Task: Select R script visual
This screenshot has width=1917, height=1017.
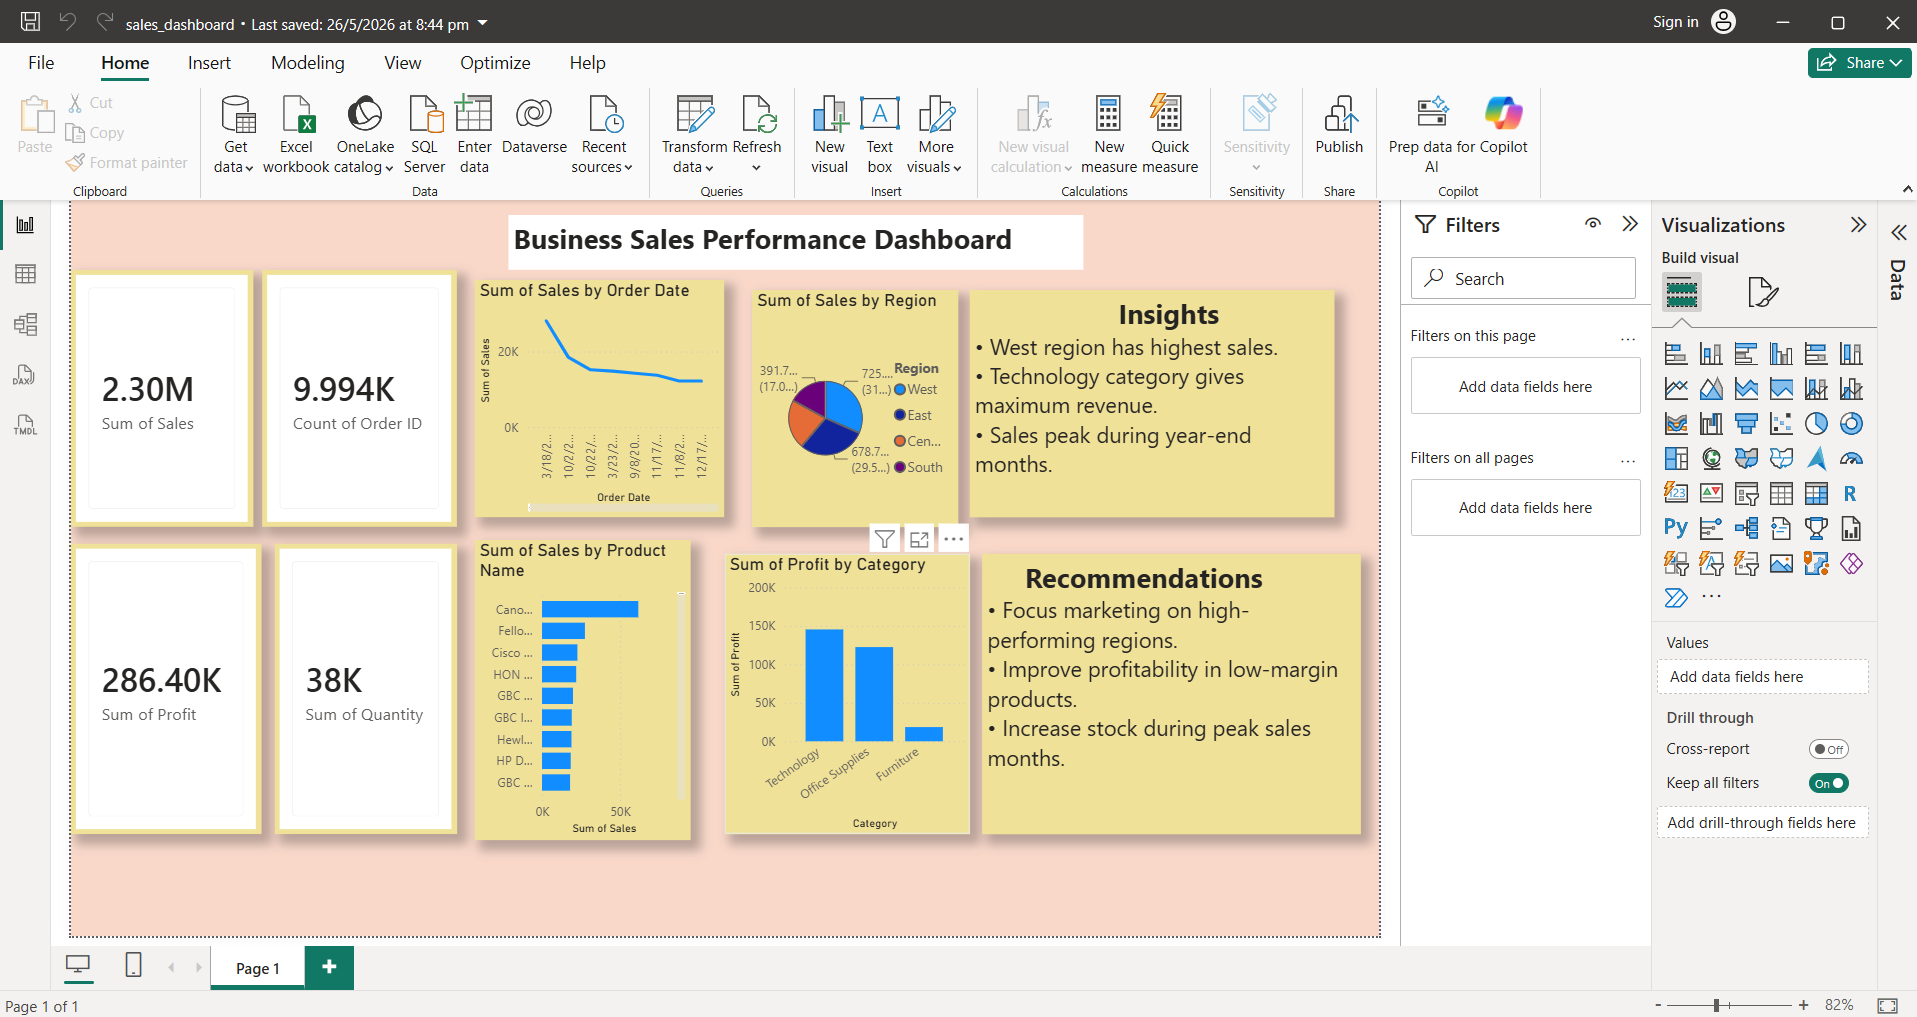Action: click(x=1850, y=493)
